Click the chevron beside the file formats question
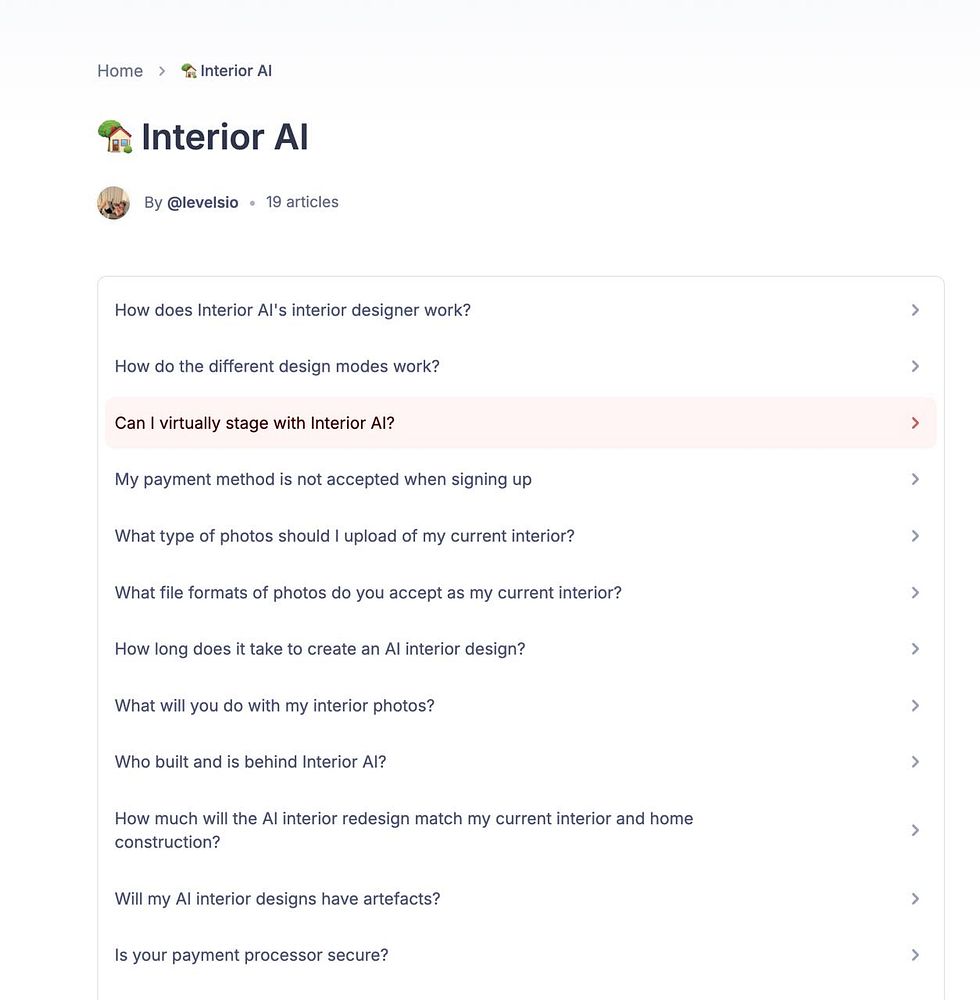 pyautogui.click(x=915, y=592)
